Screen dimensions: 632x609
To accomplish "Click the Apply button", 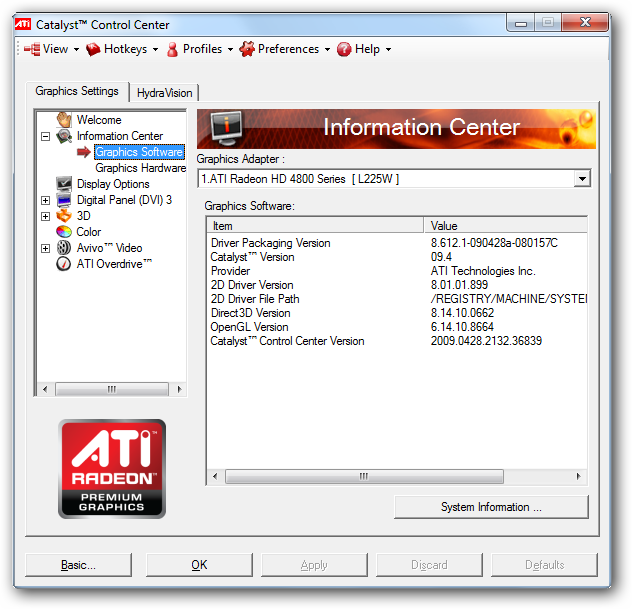I will click(x=314, y=565).
